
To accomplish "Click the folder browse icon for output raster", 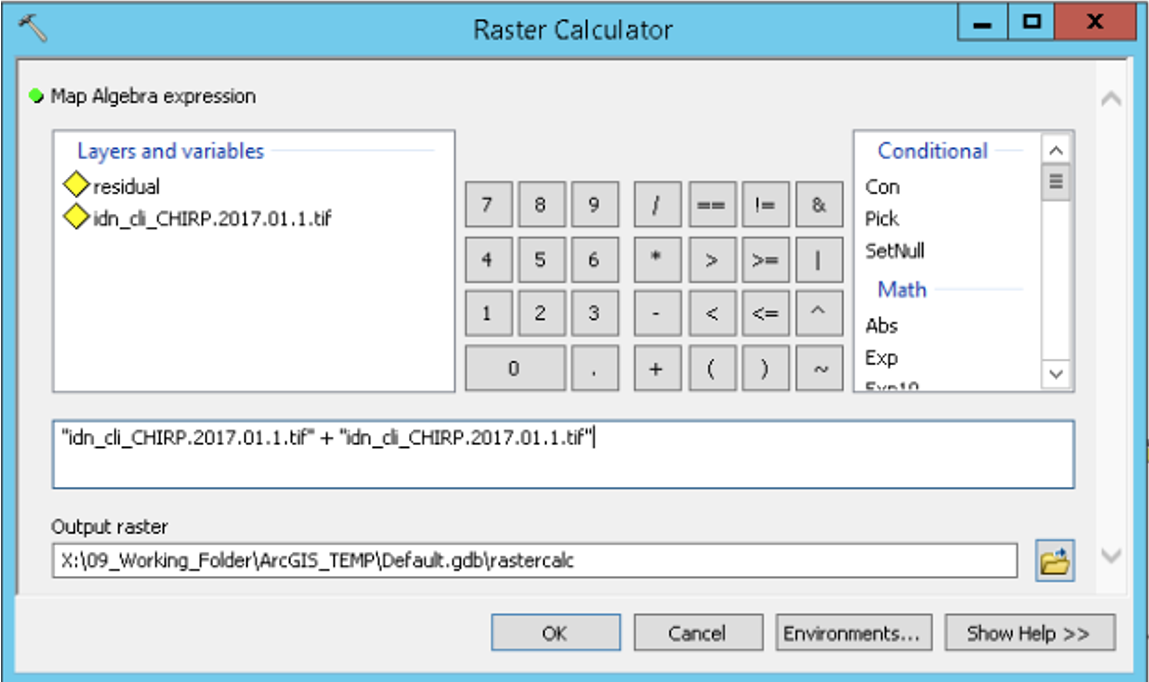I will click(1054, 562).
